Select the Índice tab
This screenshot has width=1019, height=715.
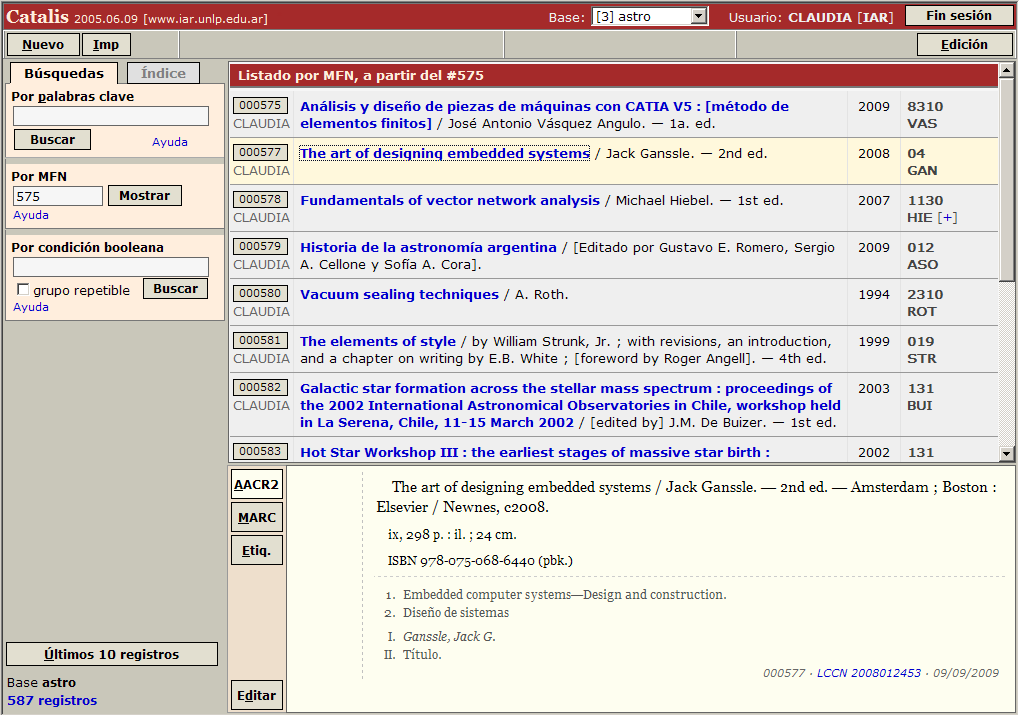pyautogui.click(x=163, y=73)
